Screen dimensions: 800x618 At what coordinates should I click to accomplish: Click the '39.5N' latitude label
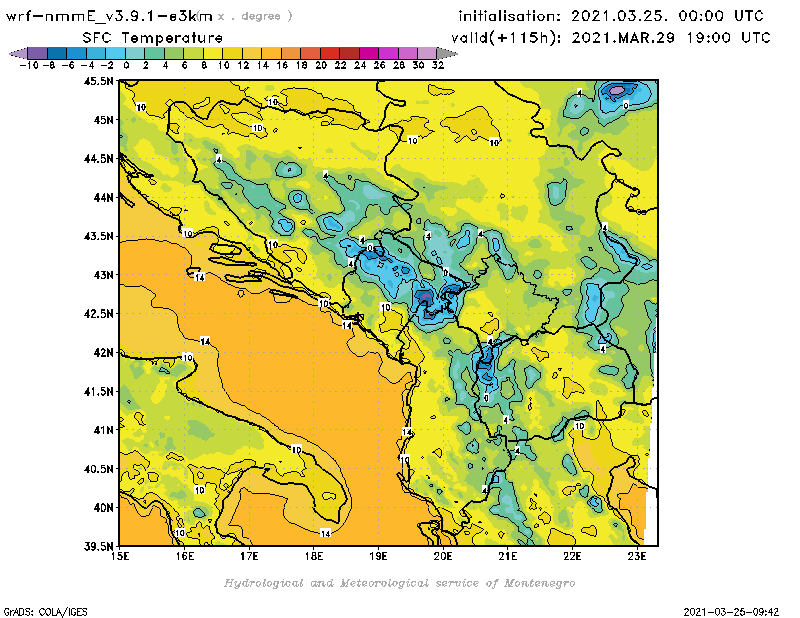pyautogui.click(x=98, y=547)
